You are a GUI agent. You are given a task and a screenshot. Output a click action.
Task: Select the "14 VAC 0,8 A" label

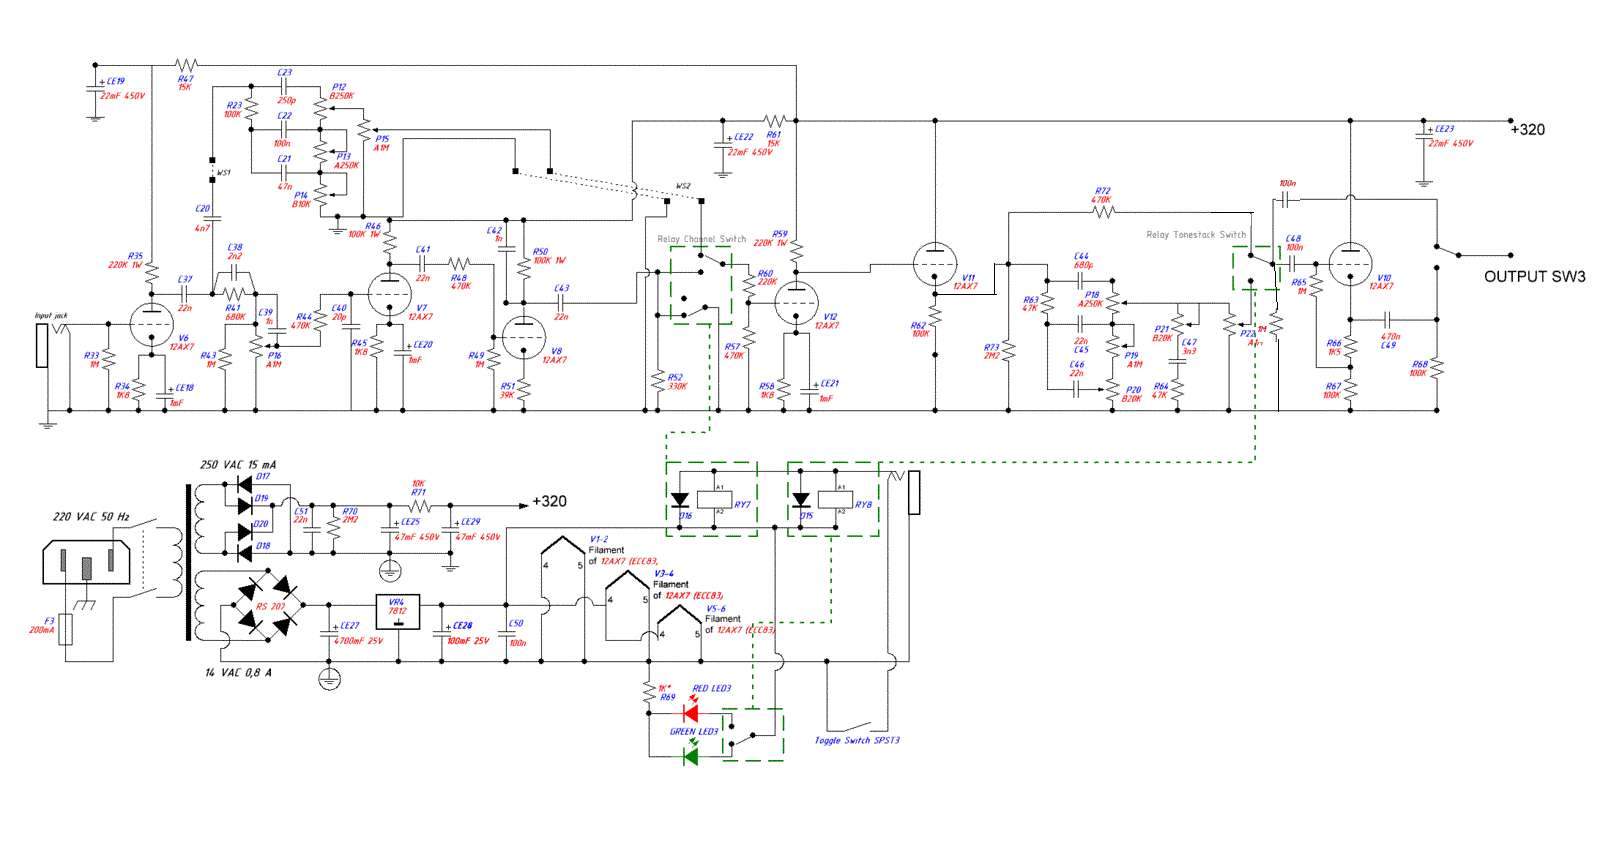coord(239,673)
